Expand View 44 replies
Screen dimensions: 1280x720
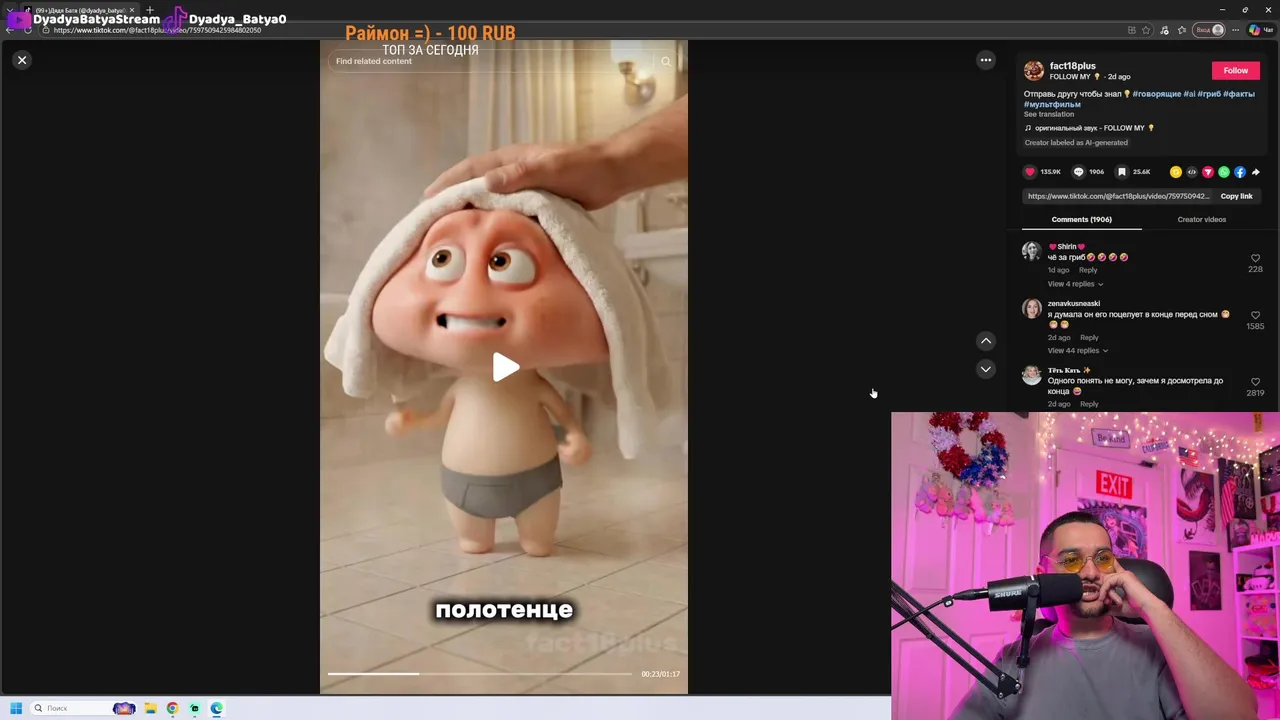[x=1077, y=351]
